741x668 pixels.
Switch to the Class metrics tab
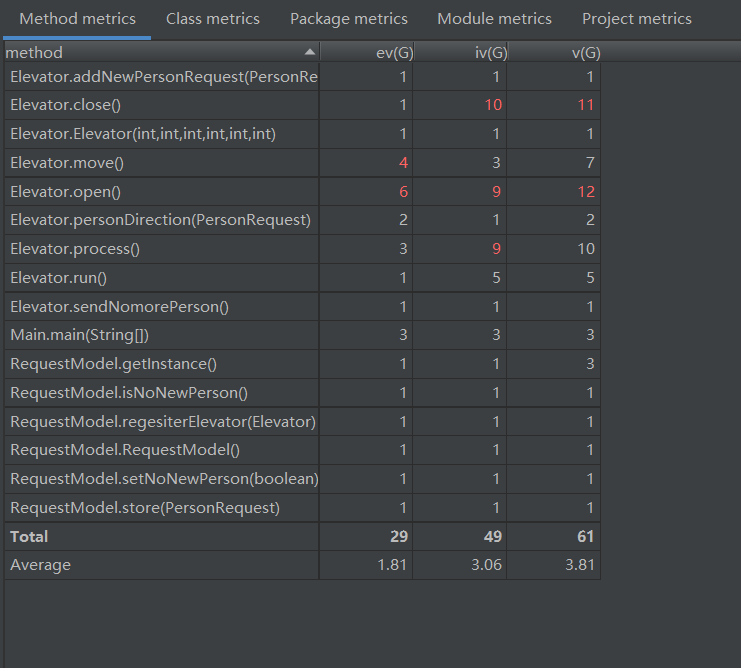(213, 19)
